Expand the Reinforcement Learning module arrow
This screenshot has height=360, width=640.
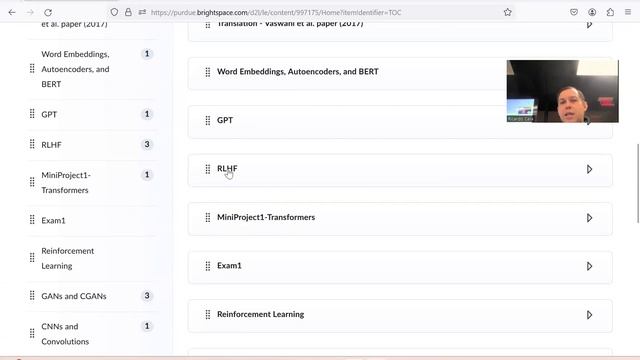pos(589,315)
